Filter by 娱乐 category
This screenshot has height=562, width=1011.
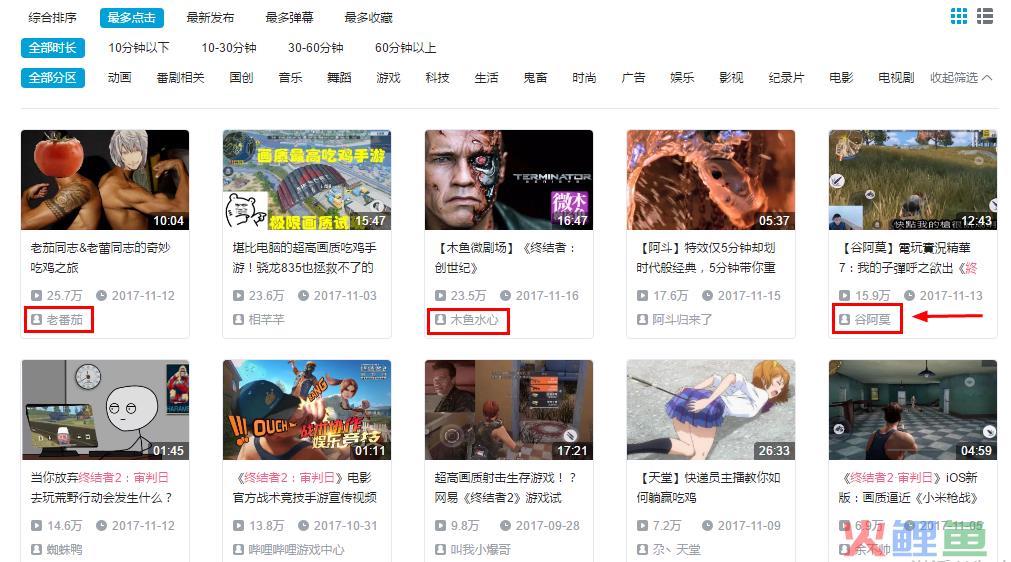point(682,78)
